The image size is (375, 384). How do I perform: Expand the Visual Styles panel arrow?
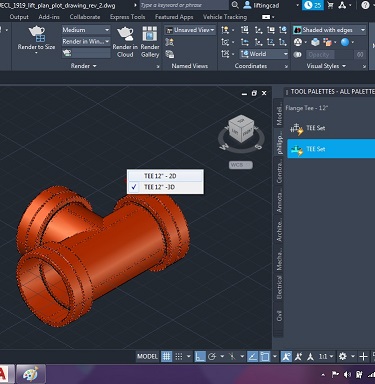[x=344, y=66]
